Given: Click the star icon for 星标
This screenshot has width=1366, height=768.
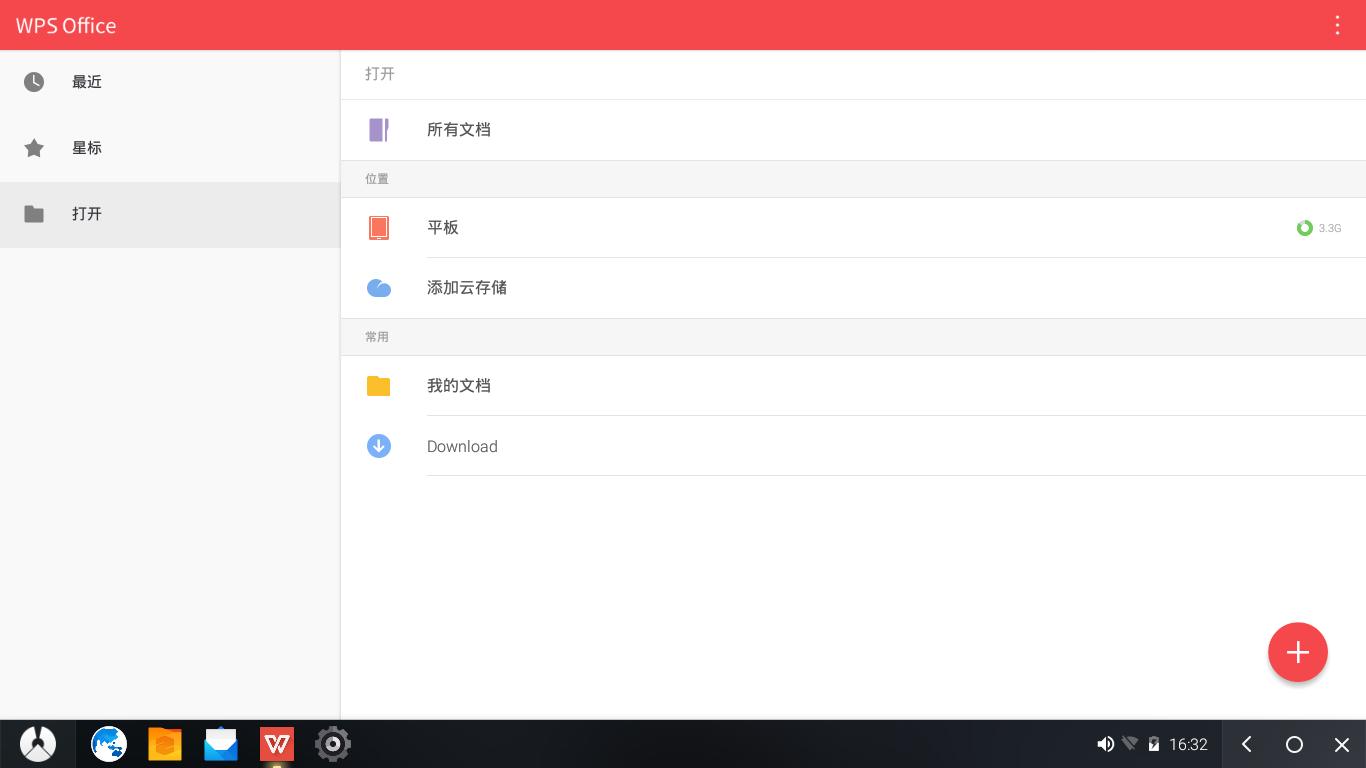Looking at the screenshot, I should pyautogui.click(x=34, y=148).
